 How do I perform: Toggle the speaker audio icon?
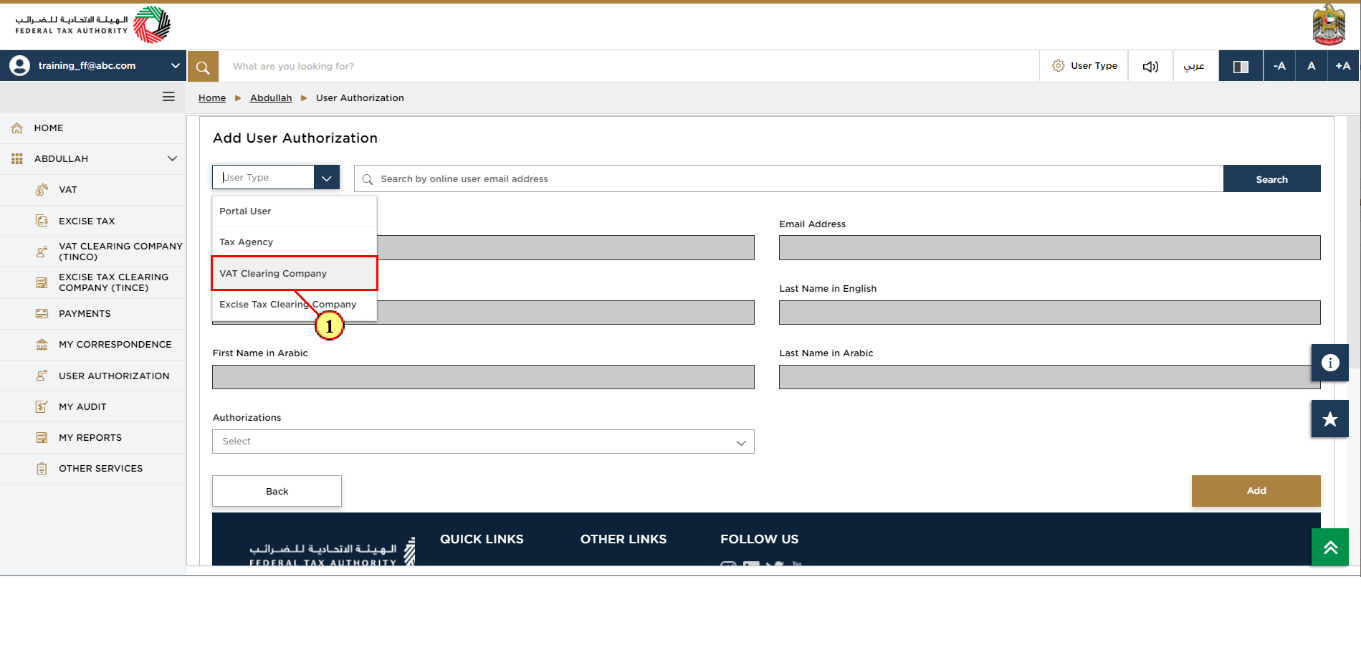click(1151, 67)
